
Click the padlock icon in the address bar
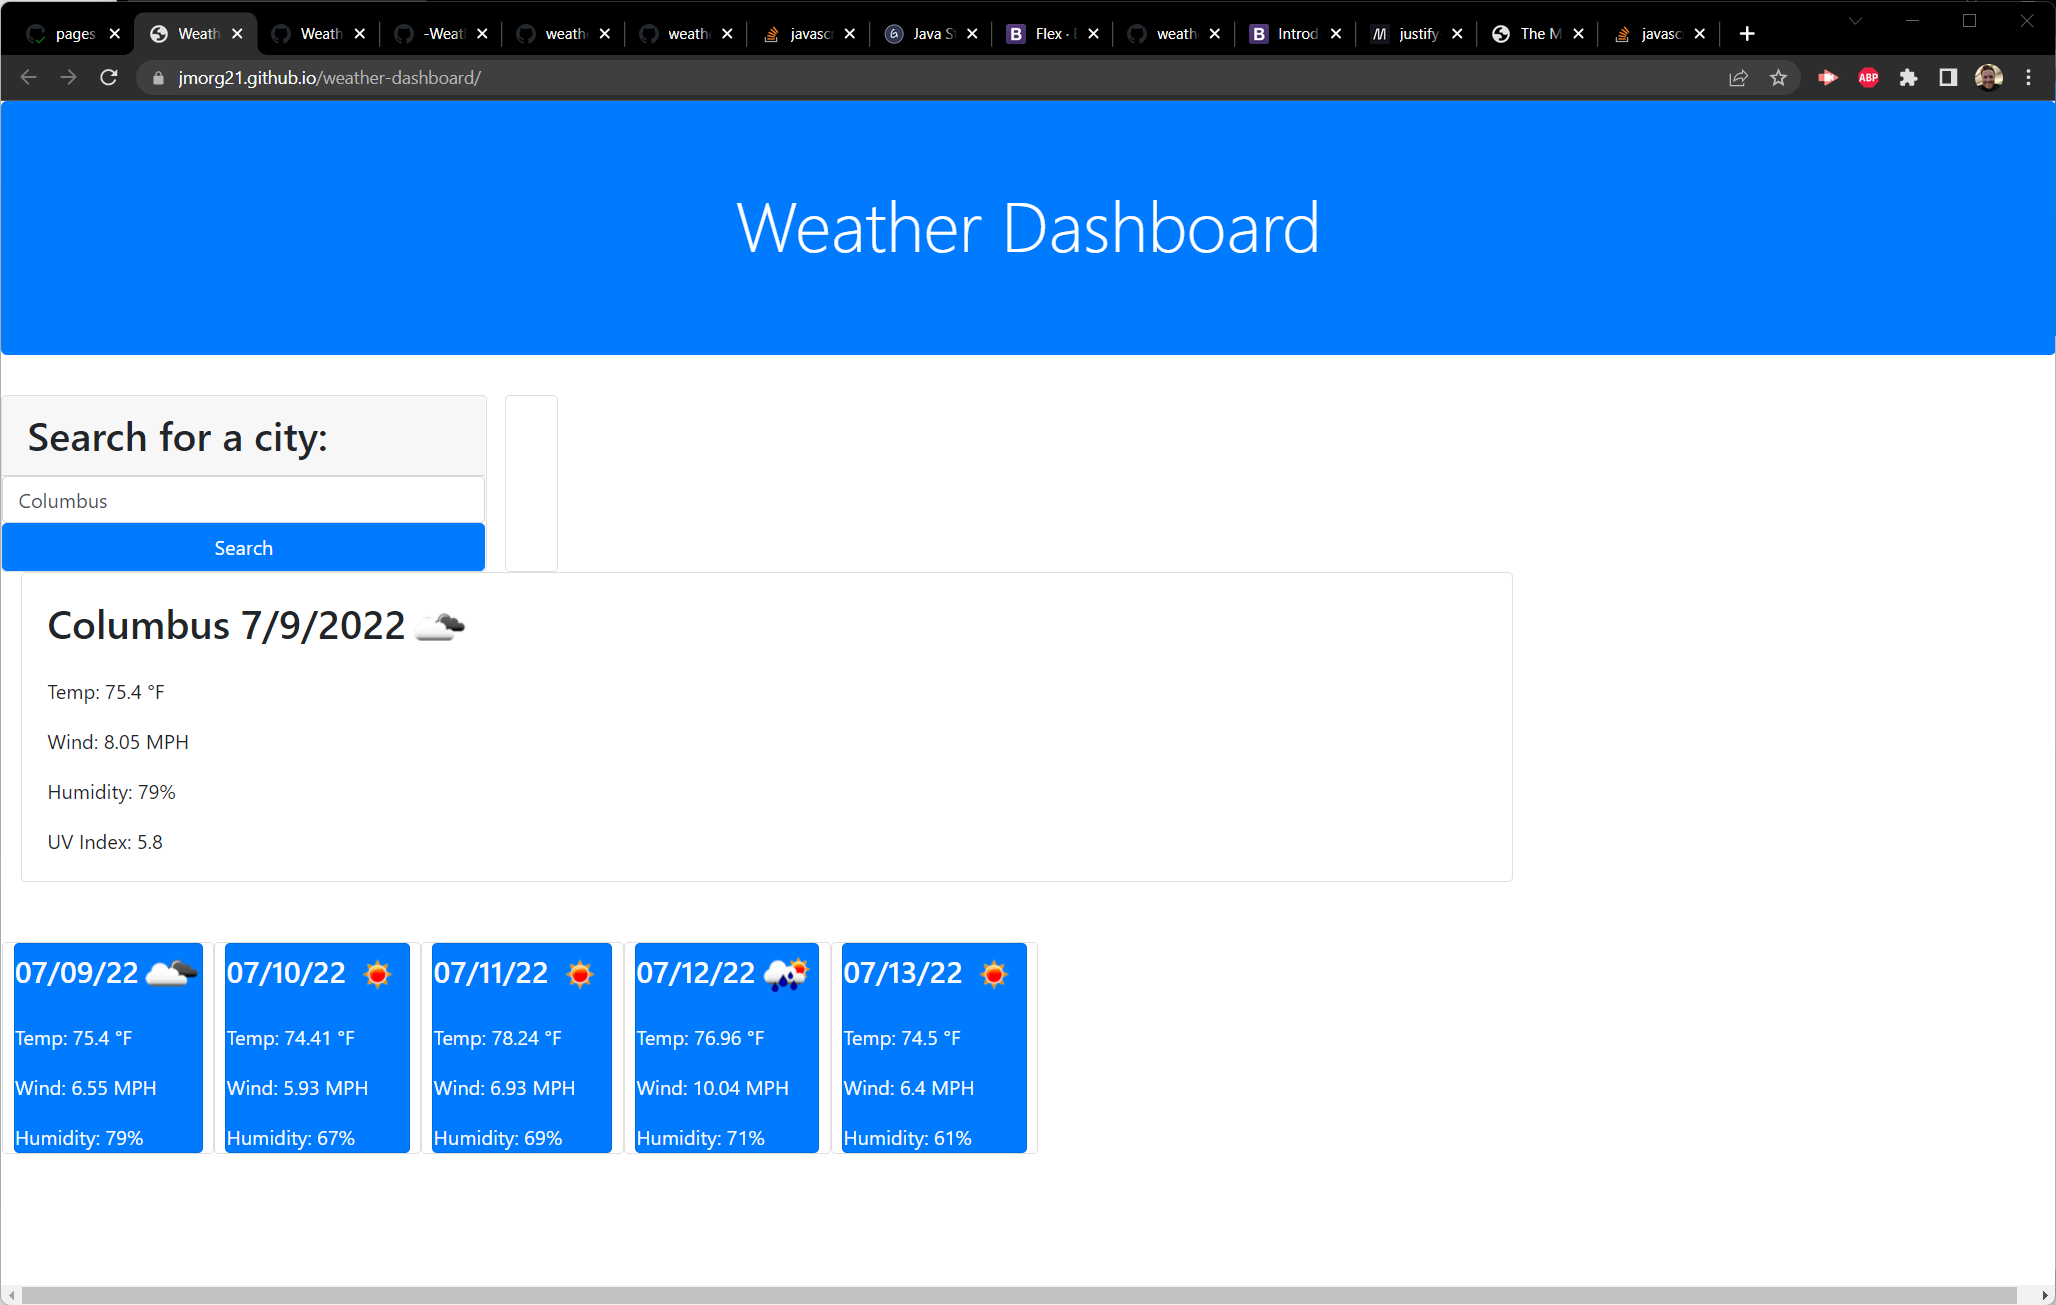click(x=157, y=77)
